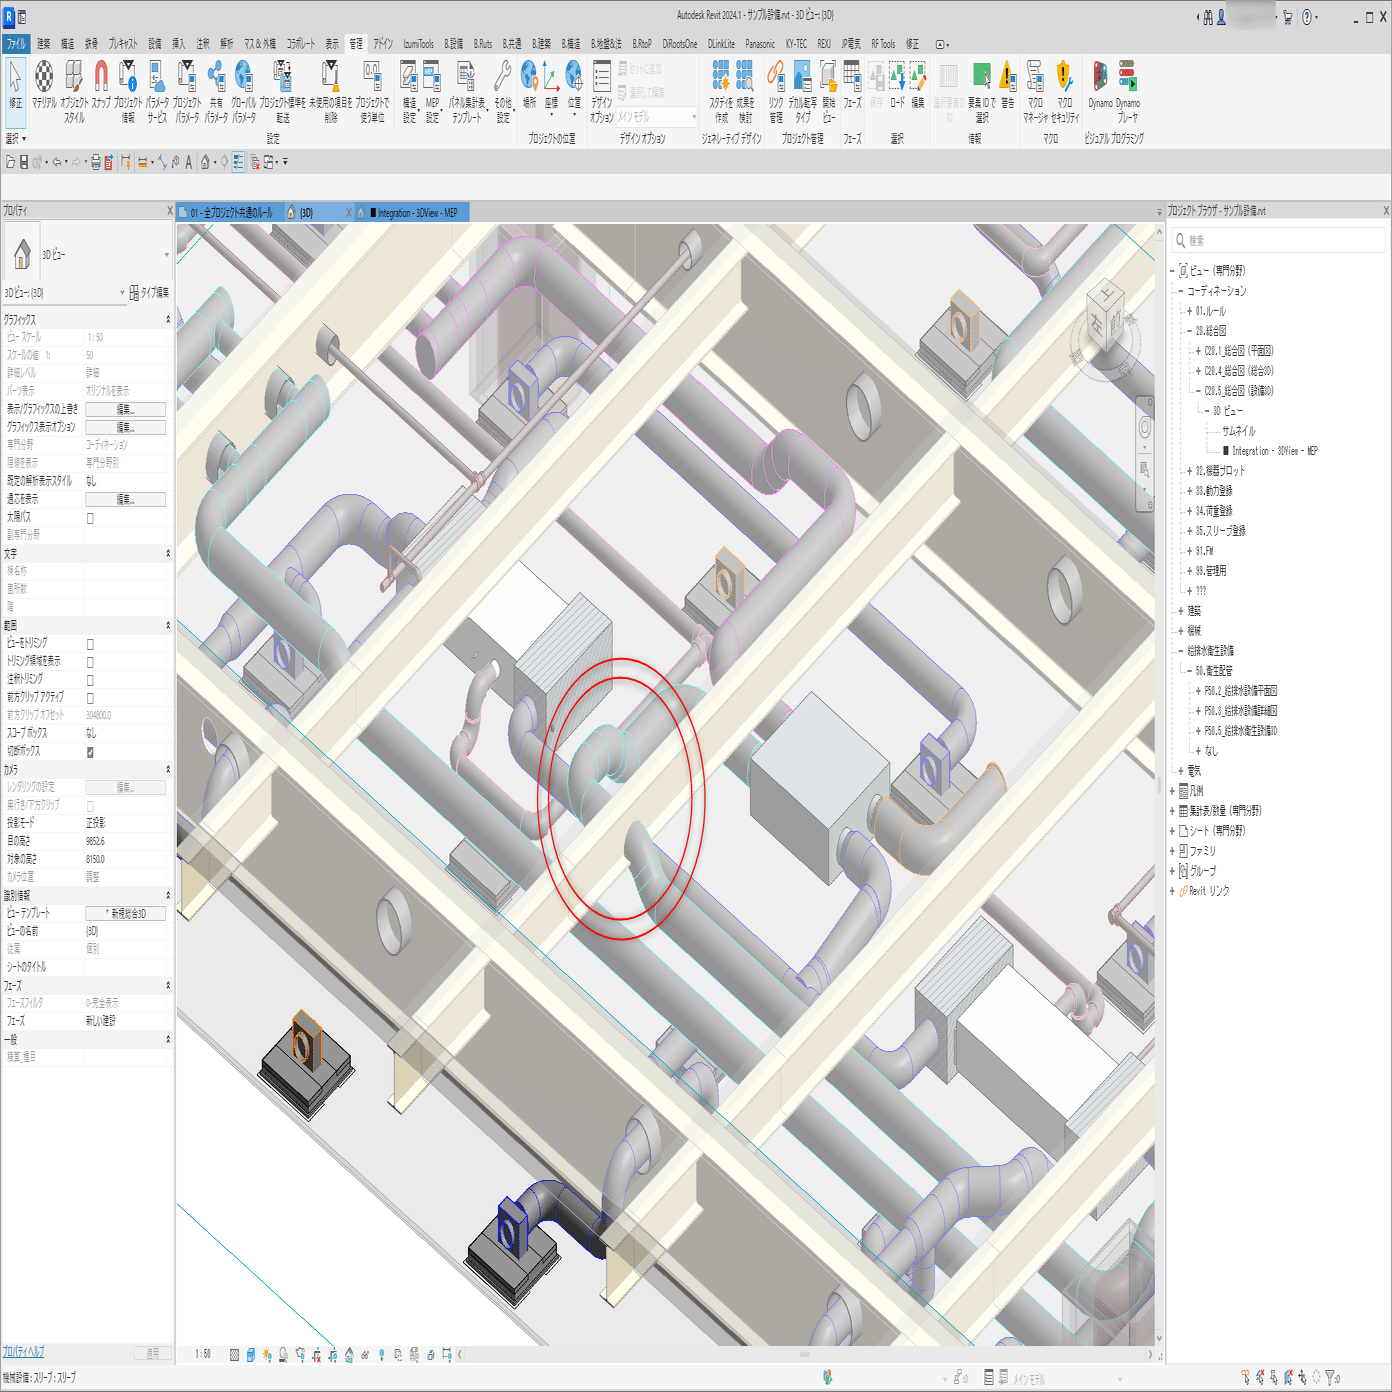Screen dimensions: 1392x1392
Task: Click スタディを作成 icon
Action: pyautogui.click(x=721, y=91)
